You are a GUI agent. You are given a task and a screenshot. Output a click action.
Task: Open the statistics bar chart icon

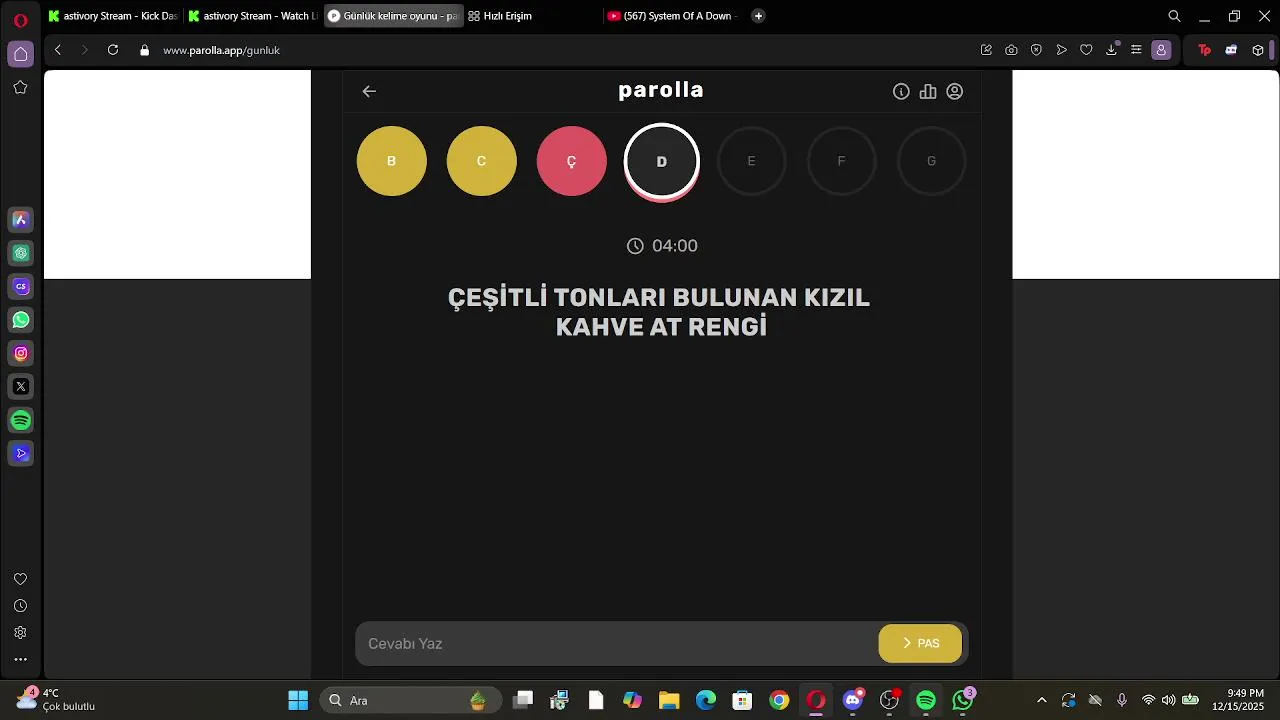928,91
